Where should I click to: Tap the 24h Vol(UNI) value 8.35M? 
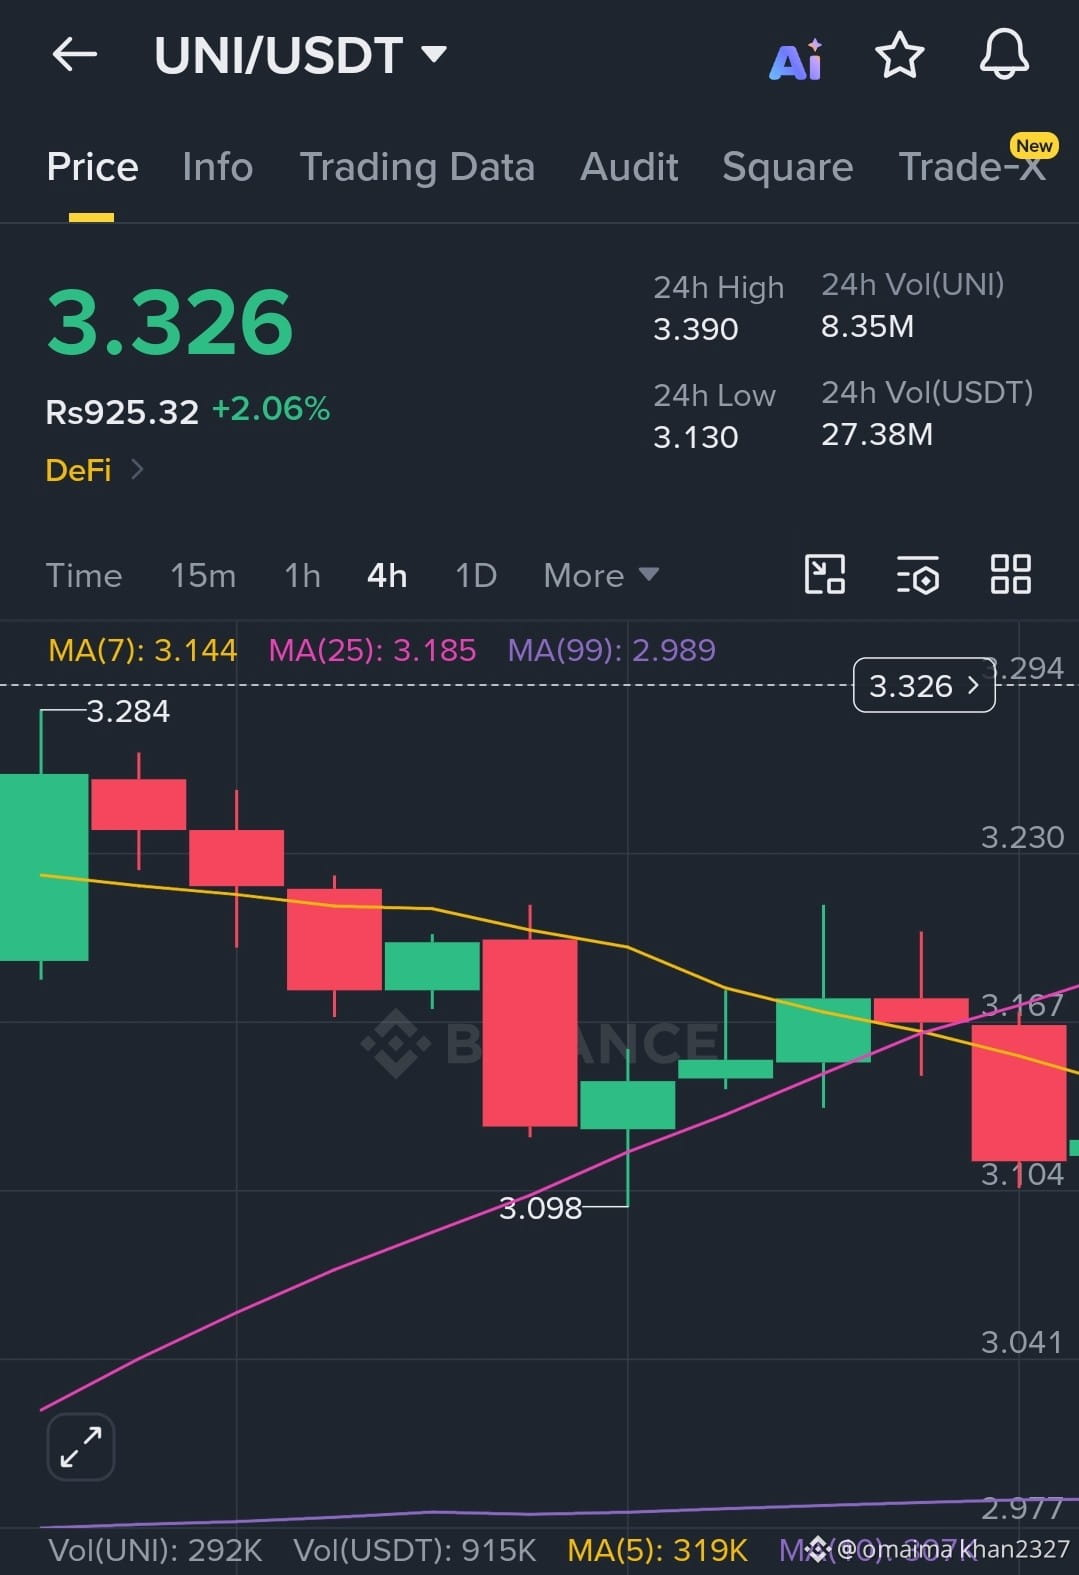[867, 326]
